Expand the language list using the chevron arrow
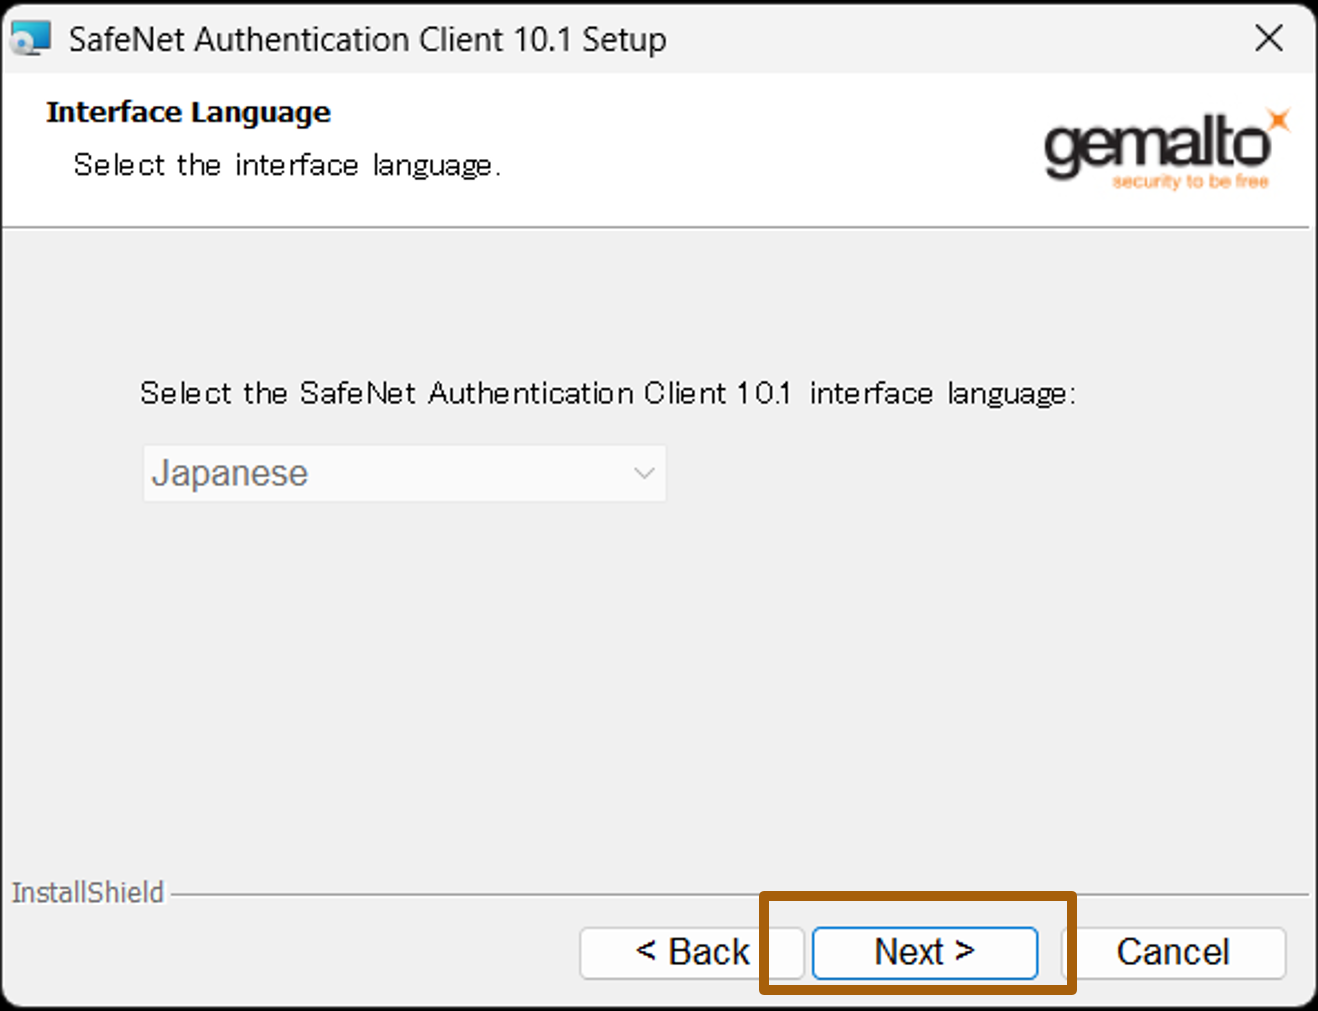 click(x=644, y=473)
